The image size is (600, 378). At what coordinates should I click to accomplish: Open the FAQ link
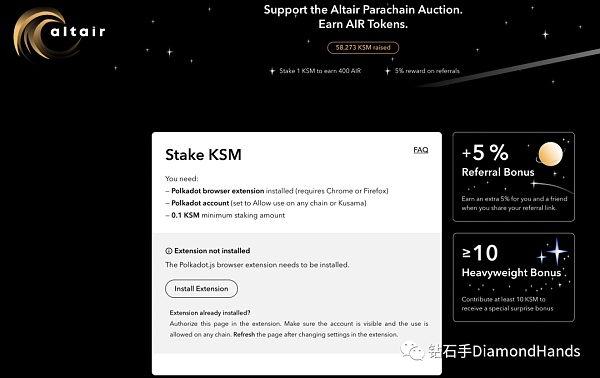(421, 150)
